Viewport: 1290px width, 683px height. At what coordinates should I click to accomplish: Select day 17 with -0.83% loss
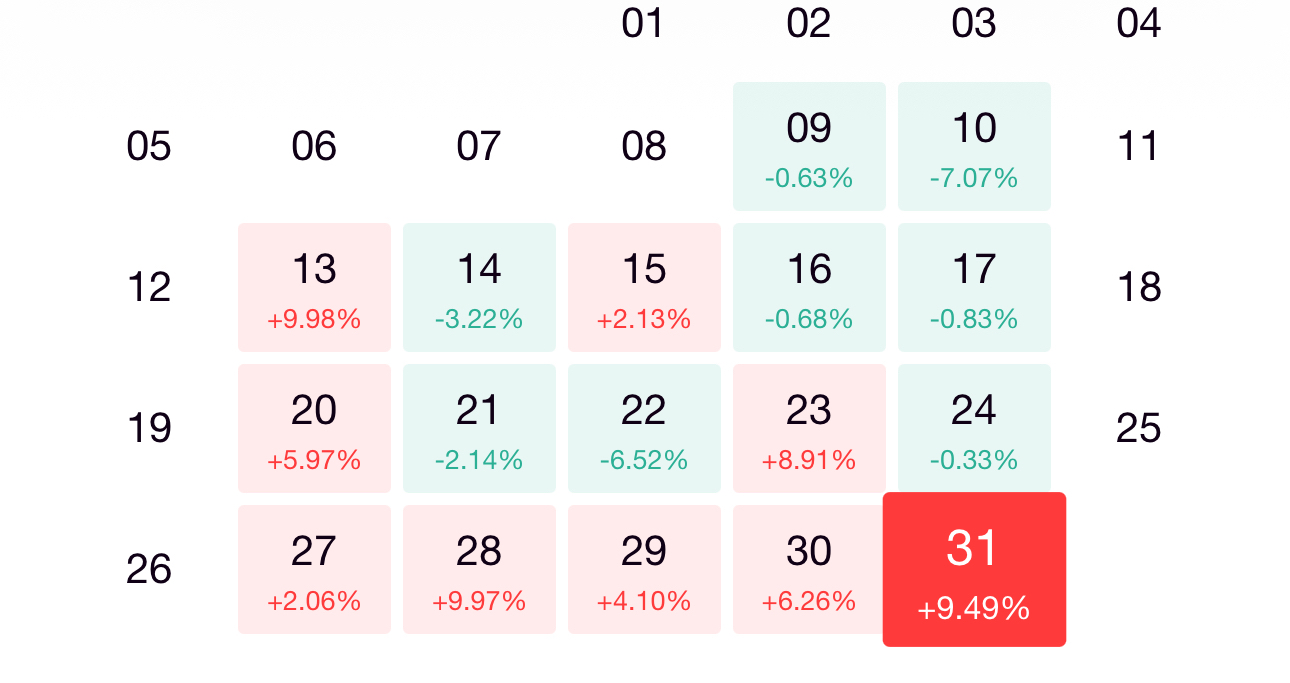pyautogui.click(x=974, y=288)
